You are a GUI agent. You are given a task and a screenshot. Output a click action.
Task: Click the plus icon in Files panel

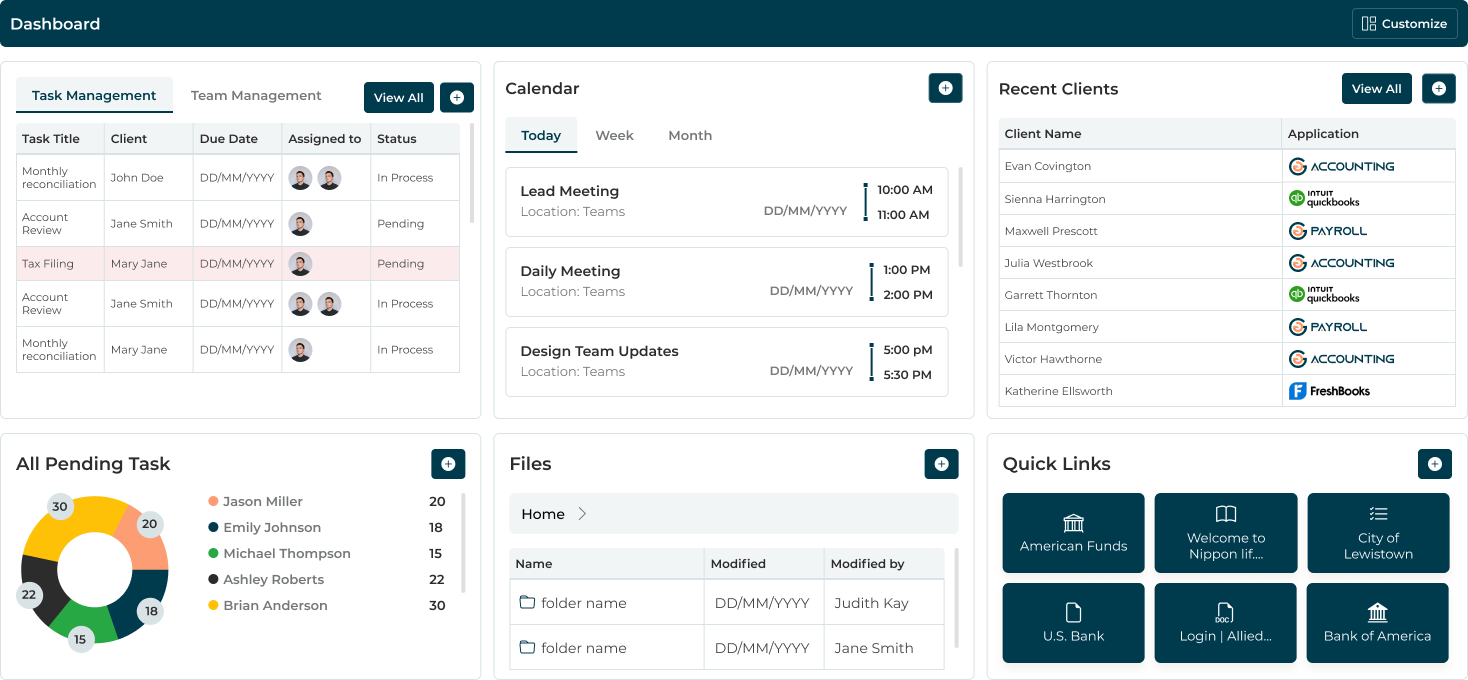tap(941, 463)
